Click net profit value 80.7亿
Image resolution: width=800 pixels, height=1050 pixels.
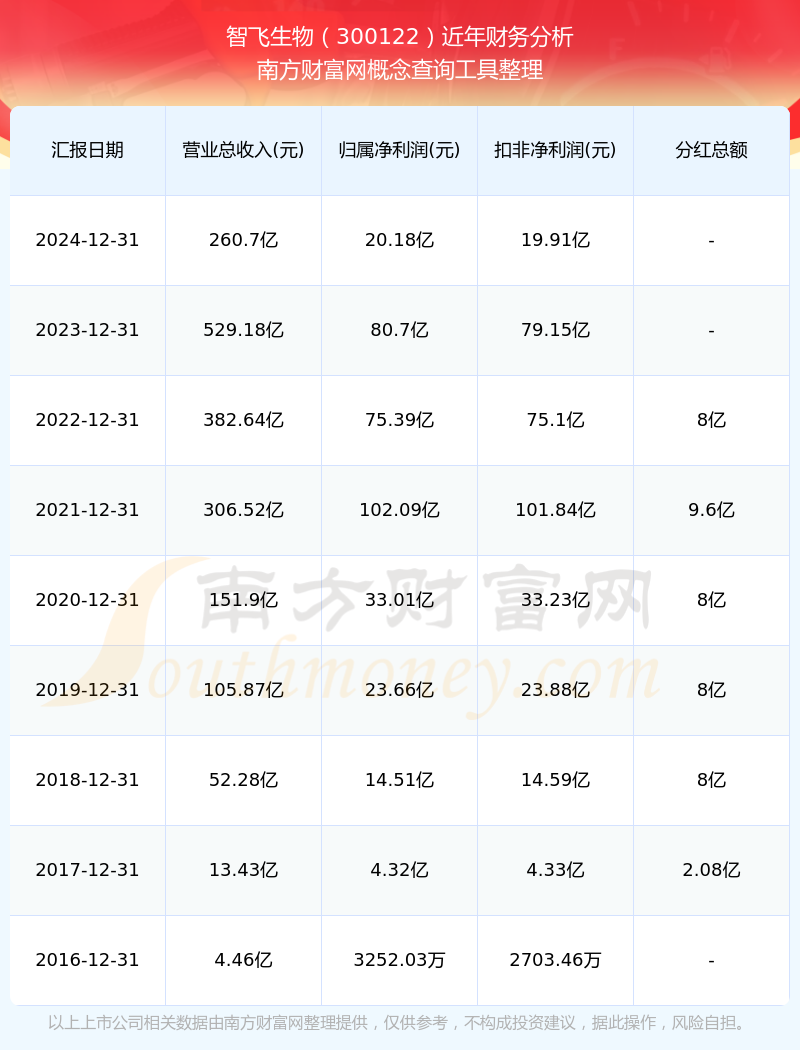click(400, 330)
